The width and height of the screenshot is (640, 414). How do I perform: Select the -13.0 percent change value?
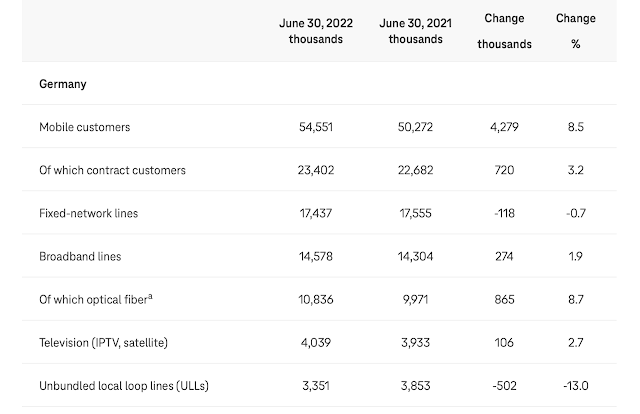(x=575, y=386)
